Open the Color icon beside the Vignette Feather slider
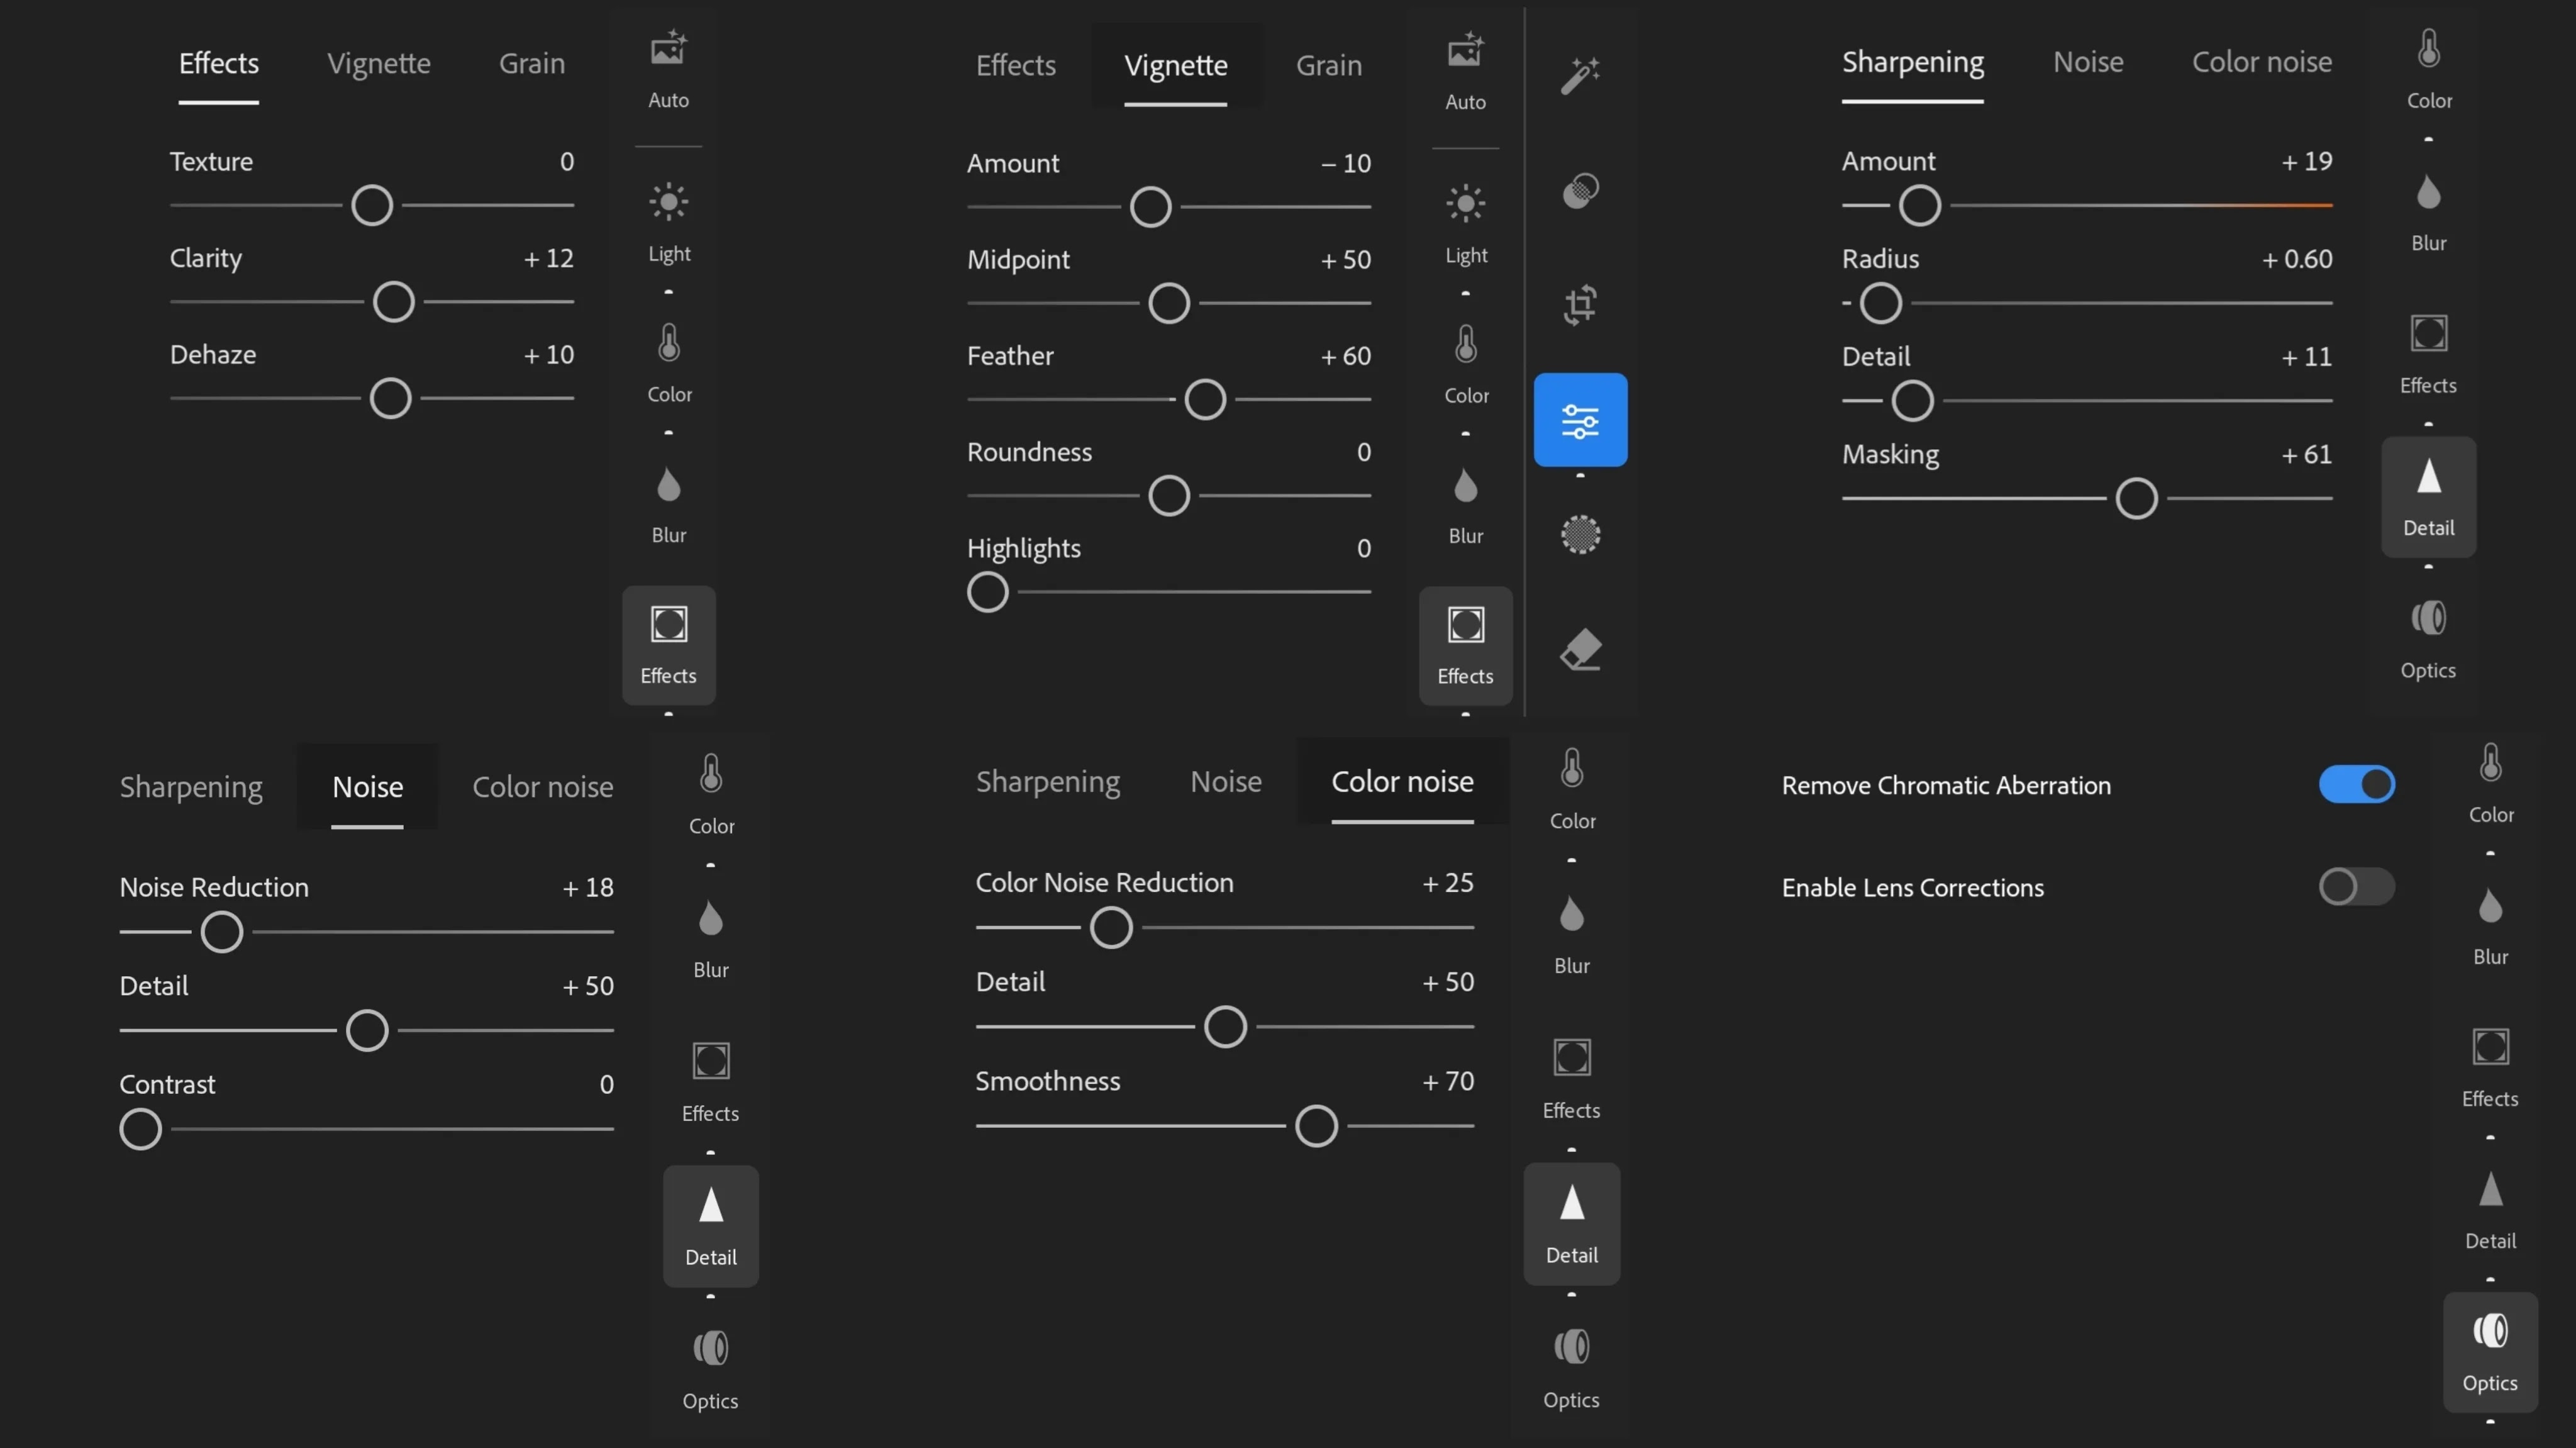The image size is (2576, 1448). click(1465, 364)
